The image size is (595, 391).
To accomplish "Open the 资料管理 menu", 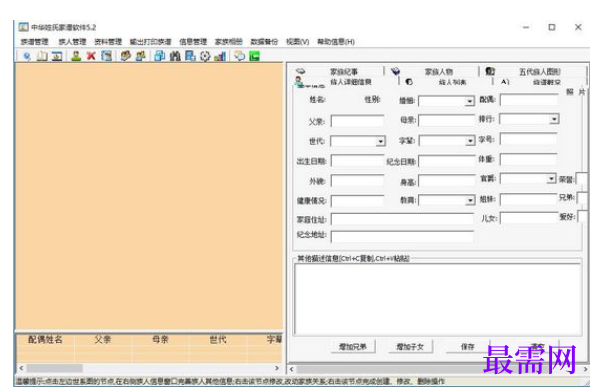I will pos(108,42).
